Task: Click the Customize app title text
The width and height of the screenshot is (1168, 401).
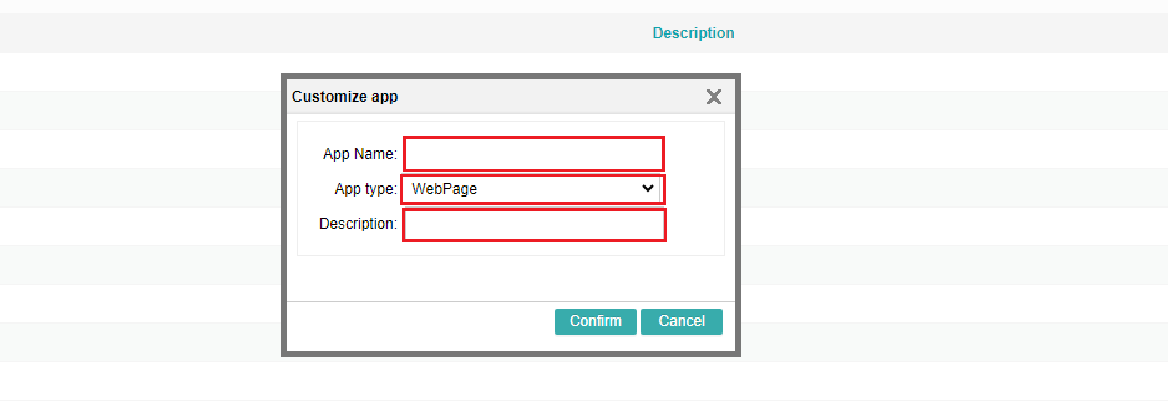Action: click(x=344, y=97)
